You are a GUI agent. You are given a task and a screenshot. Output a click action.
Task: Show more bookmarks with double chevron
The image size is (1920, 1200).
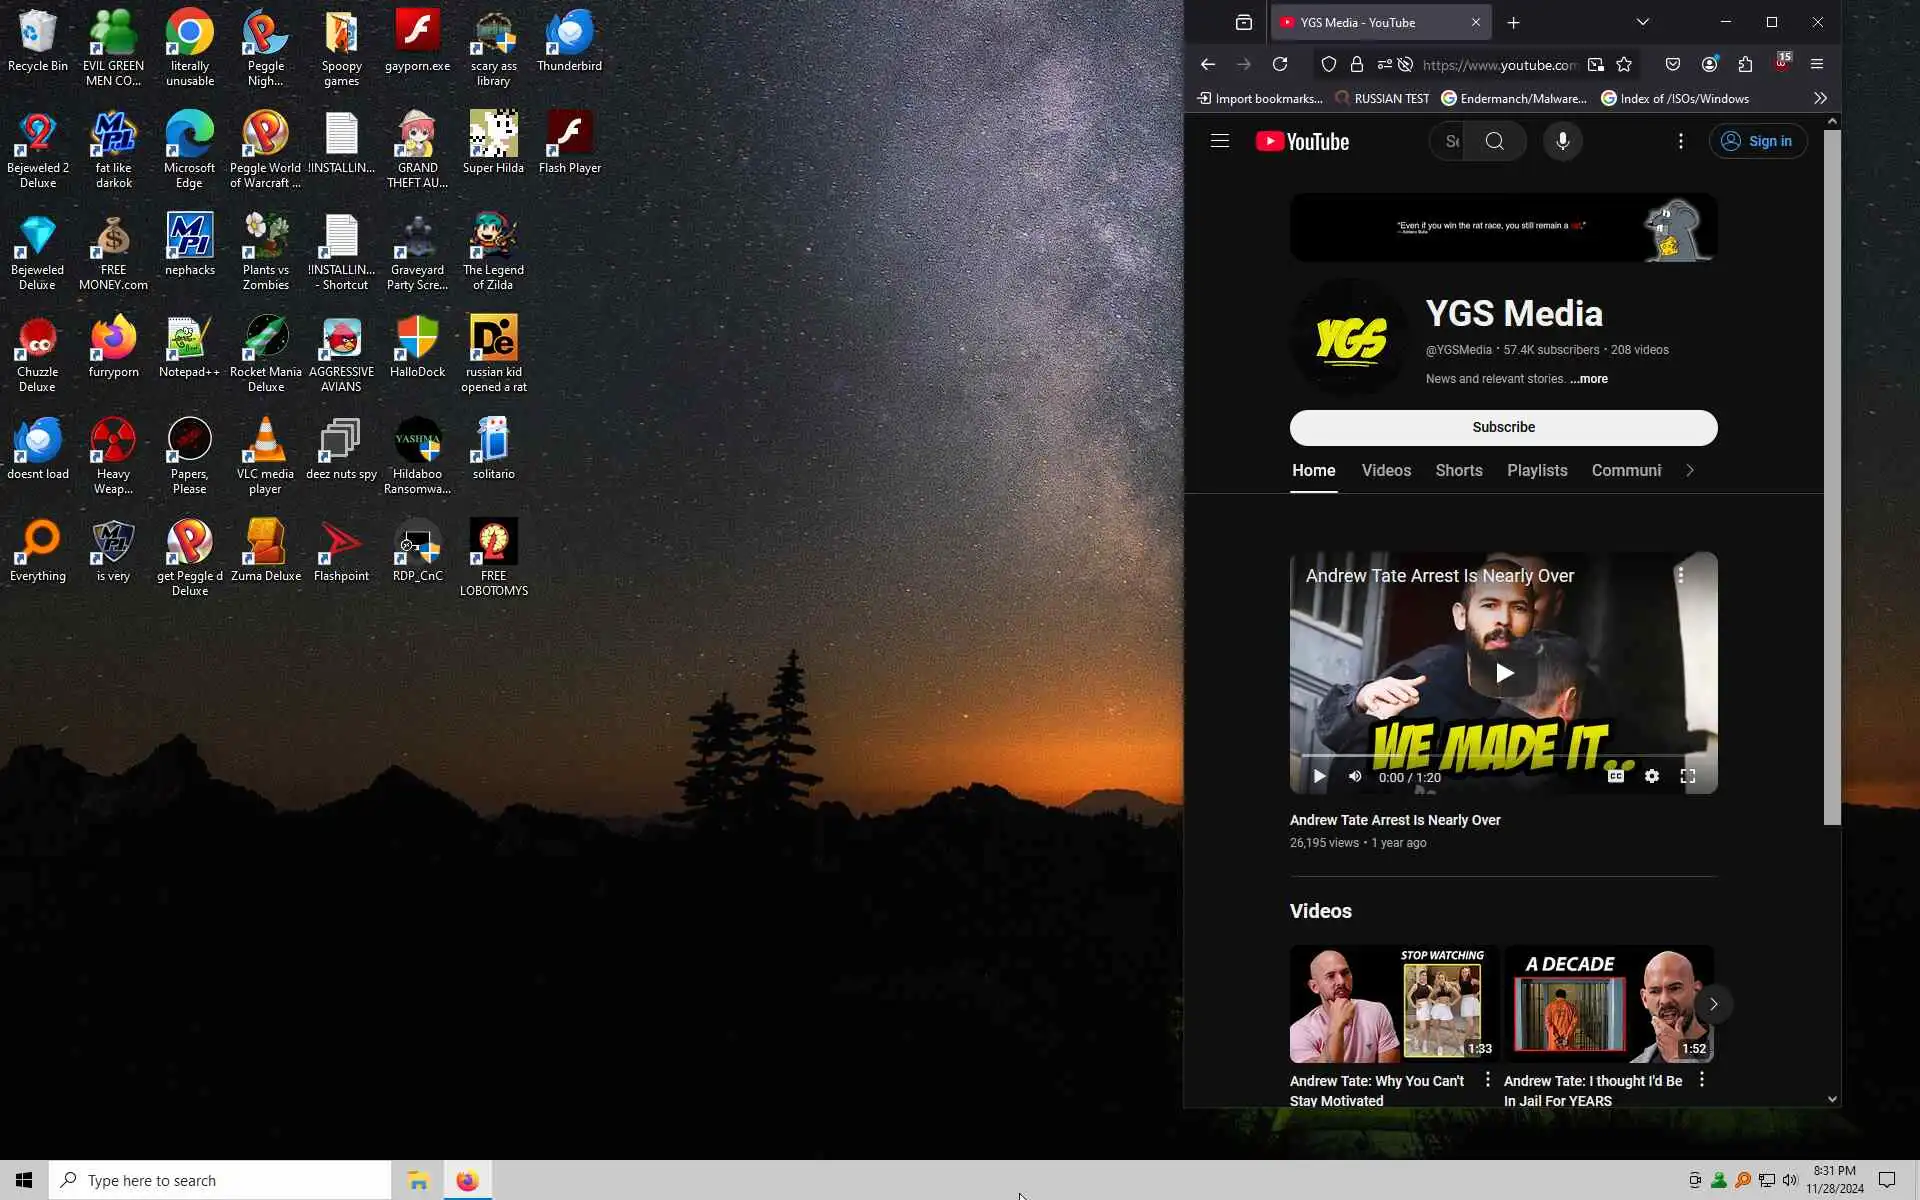1820,98
